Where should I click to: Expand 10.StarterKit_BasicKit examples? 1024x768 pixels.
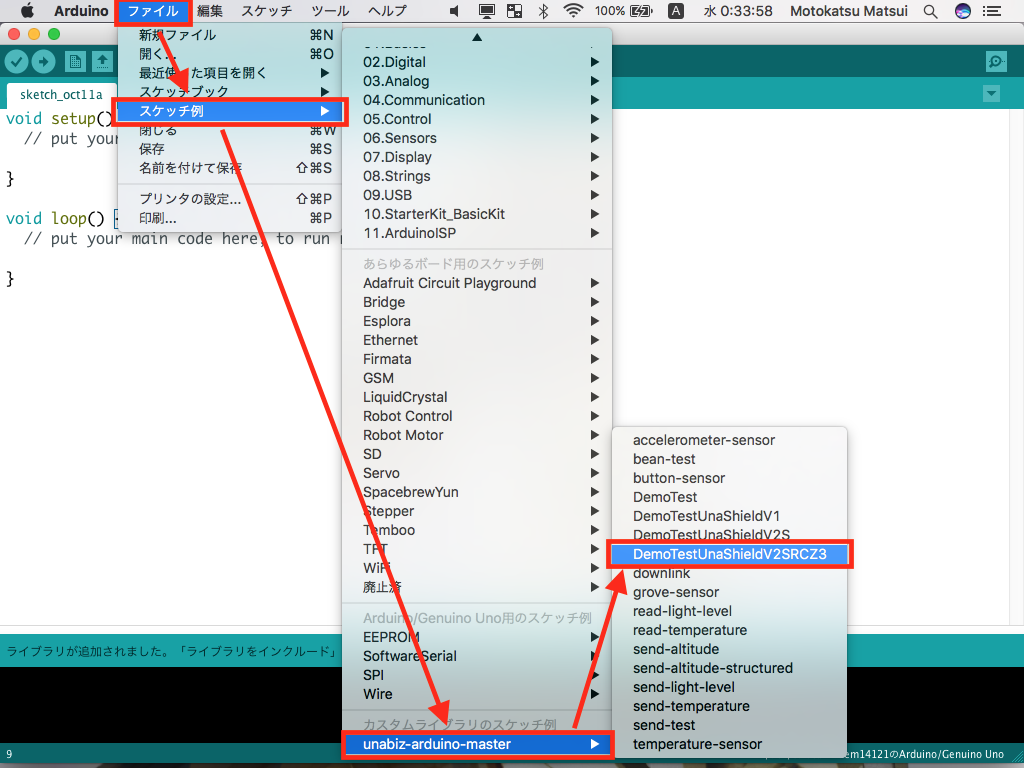coord(477,214)
